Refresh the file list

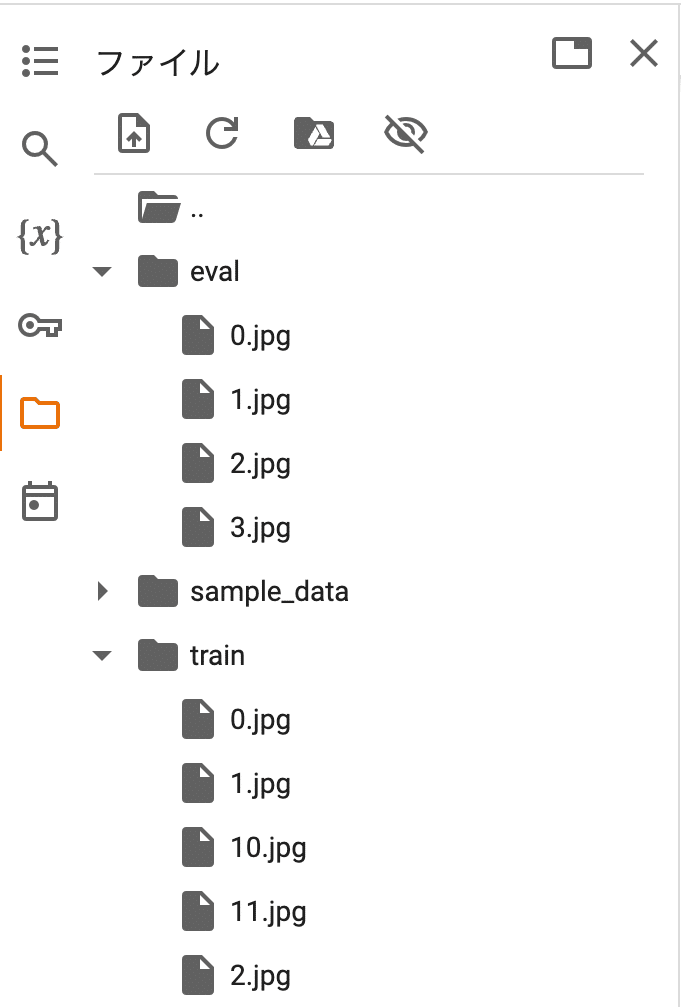click(x=222, y=133)
